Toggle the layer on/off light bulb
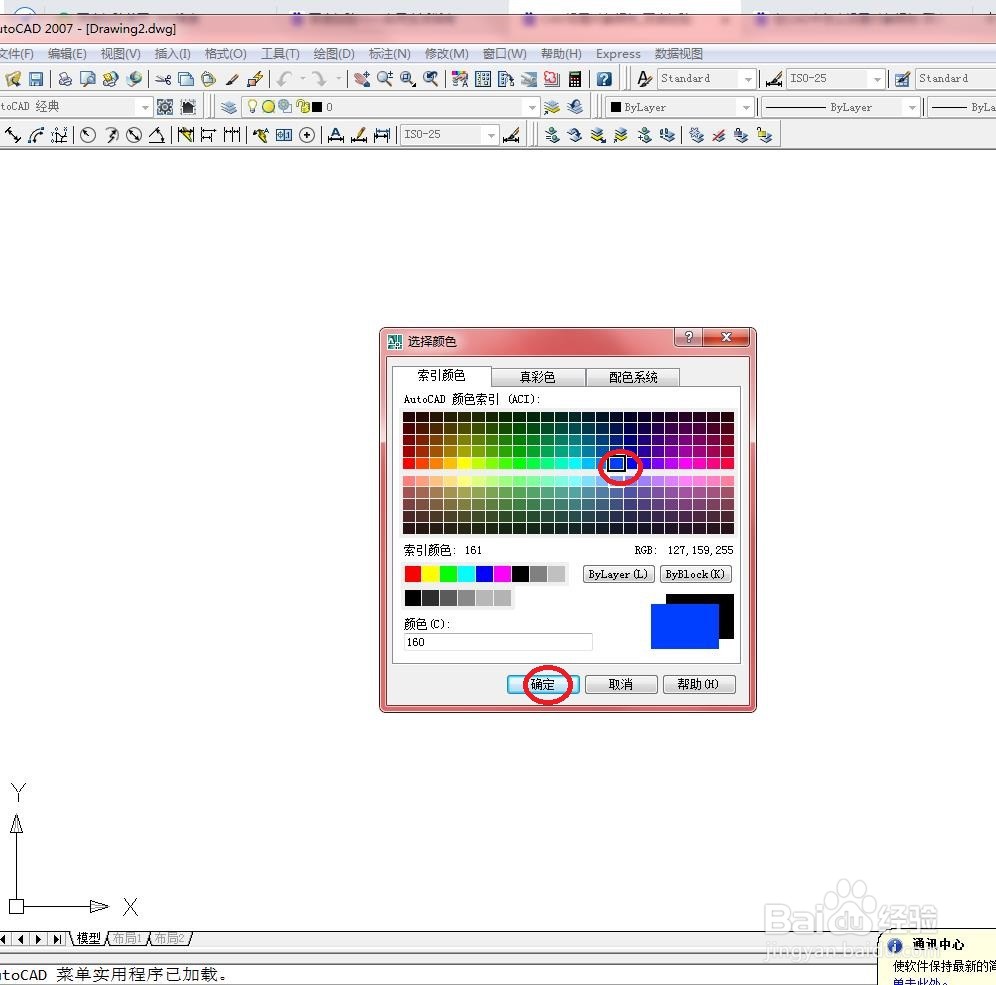 click(x=252, y=107)
